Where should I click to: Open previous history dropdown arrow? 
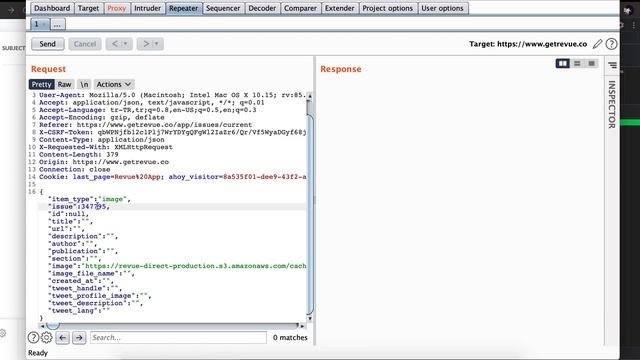click(x=126, y=44)
